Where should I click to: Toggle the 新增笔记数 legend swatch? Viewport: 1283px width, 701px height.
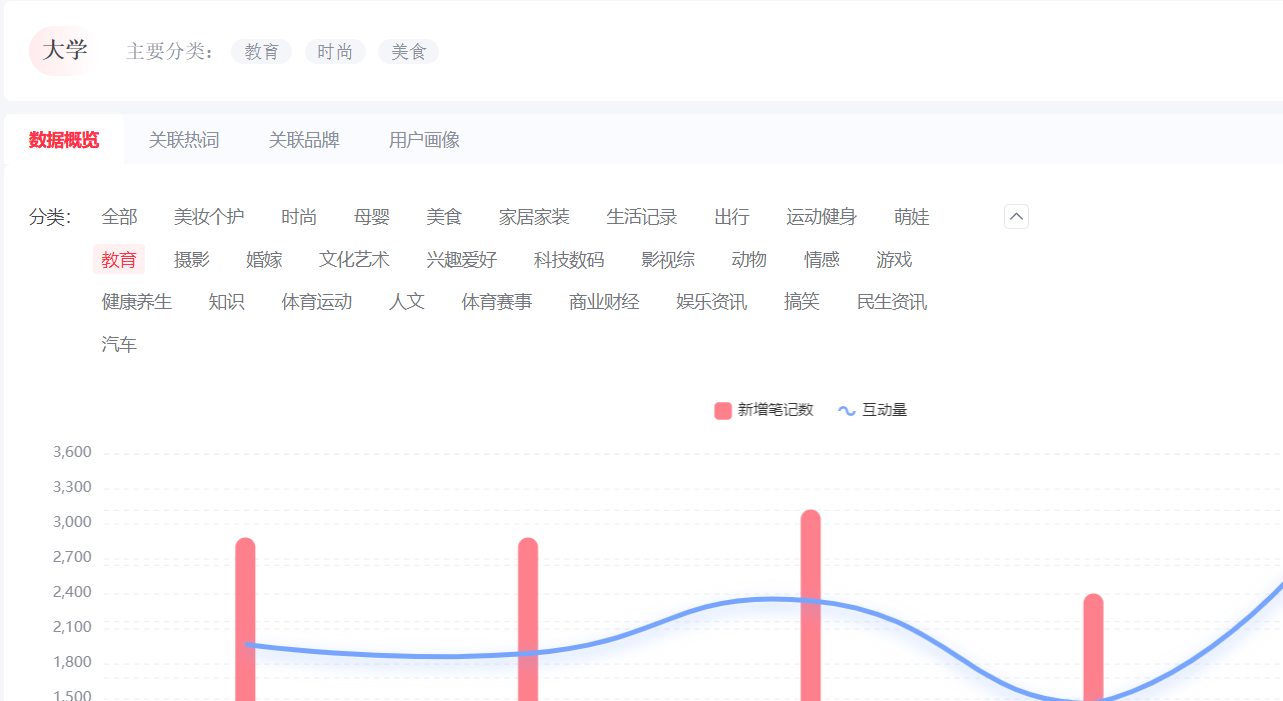click(723, 410)
